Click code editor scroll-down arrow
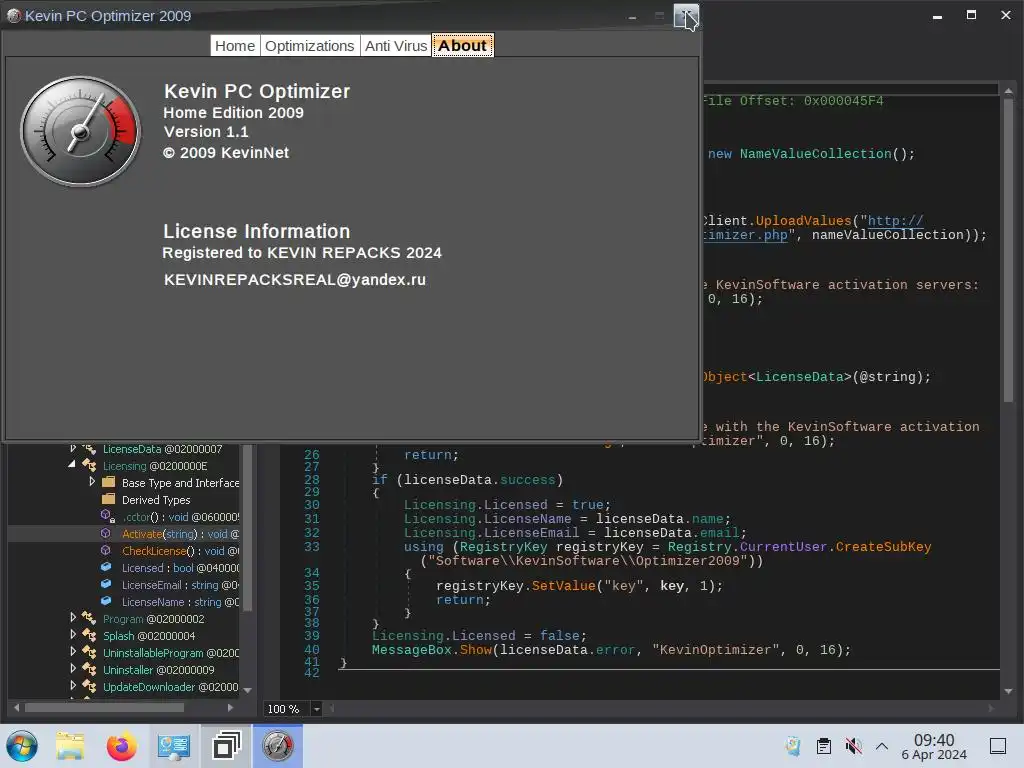The width and height of the screenshot is (1024, 768). click(1008, 691)
